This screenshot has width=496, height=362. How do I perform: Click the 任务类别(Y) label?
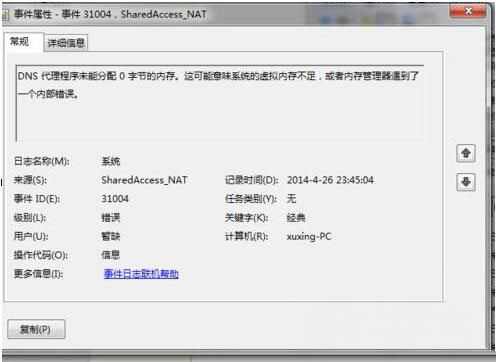(x=251, y=199)
